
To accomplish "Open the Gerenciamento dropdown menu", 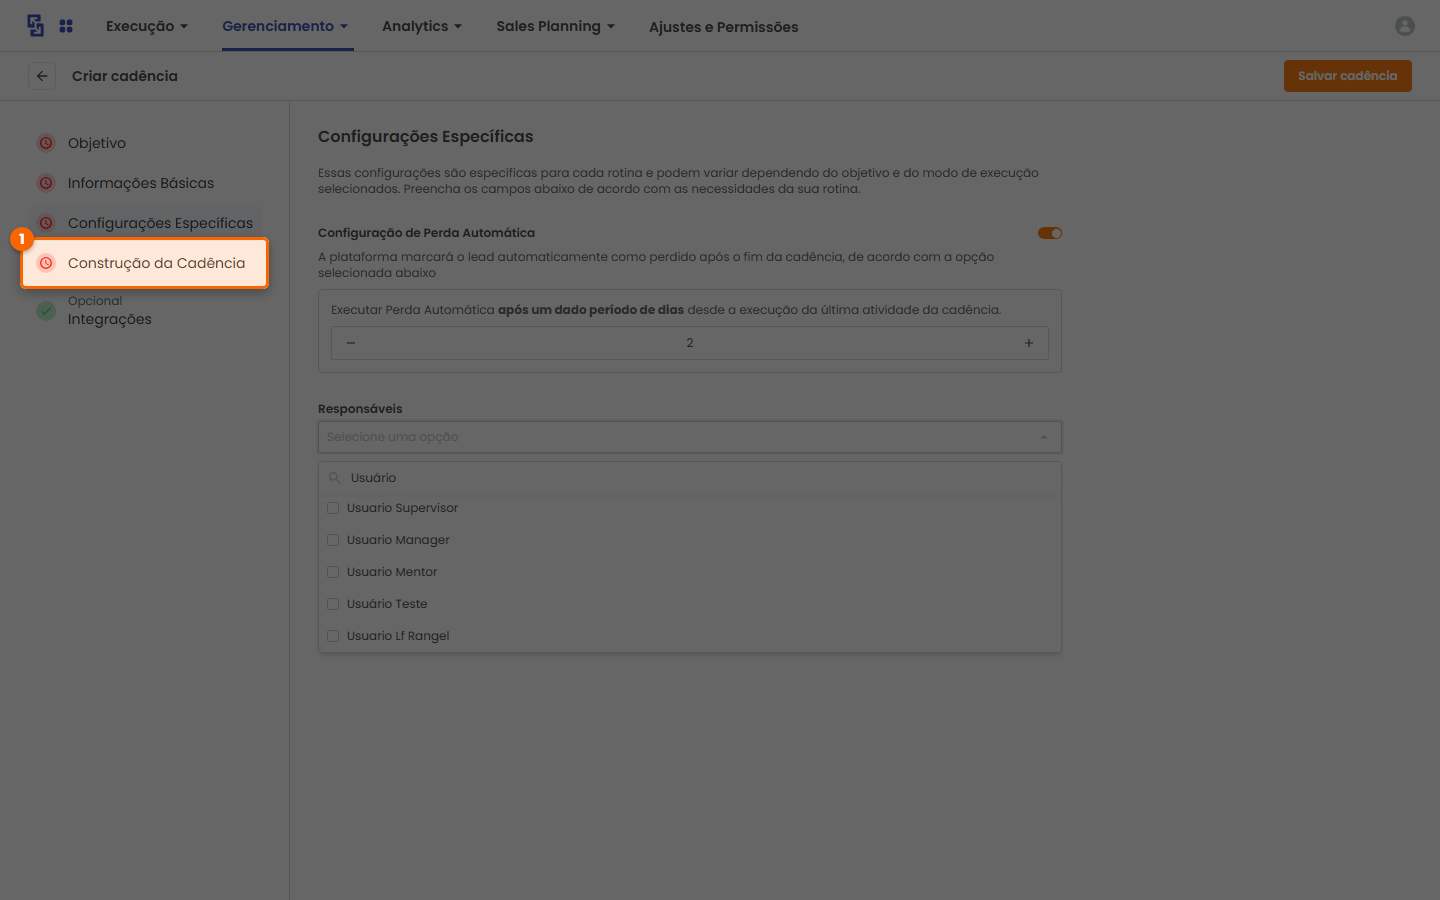I will 285,26.
